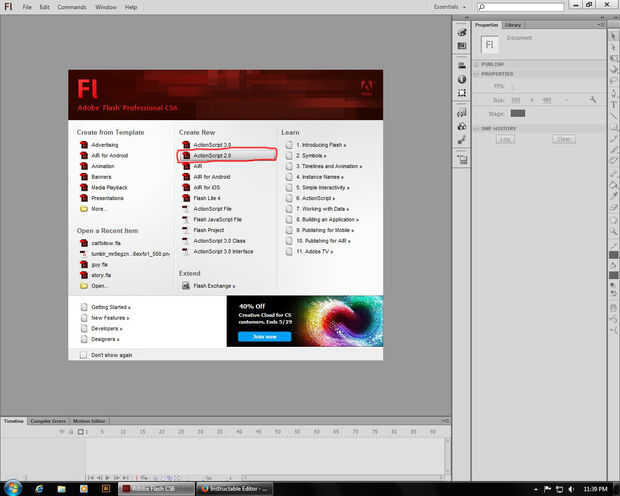Open Windows Start button
The height and width of the screenshot is (496, 620).
tap(12, 488)
